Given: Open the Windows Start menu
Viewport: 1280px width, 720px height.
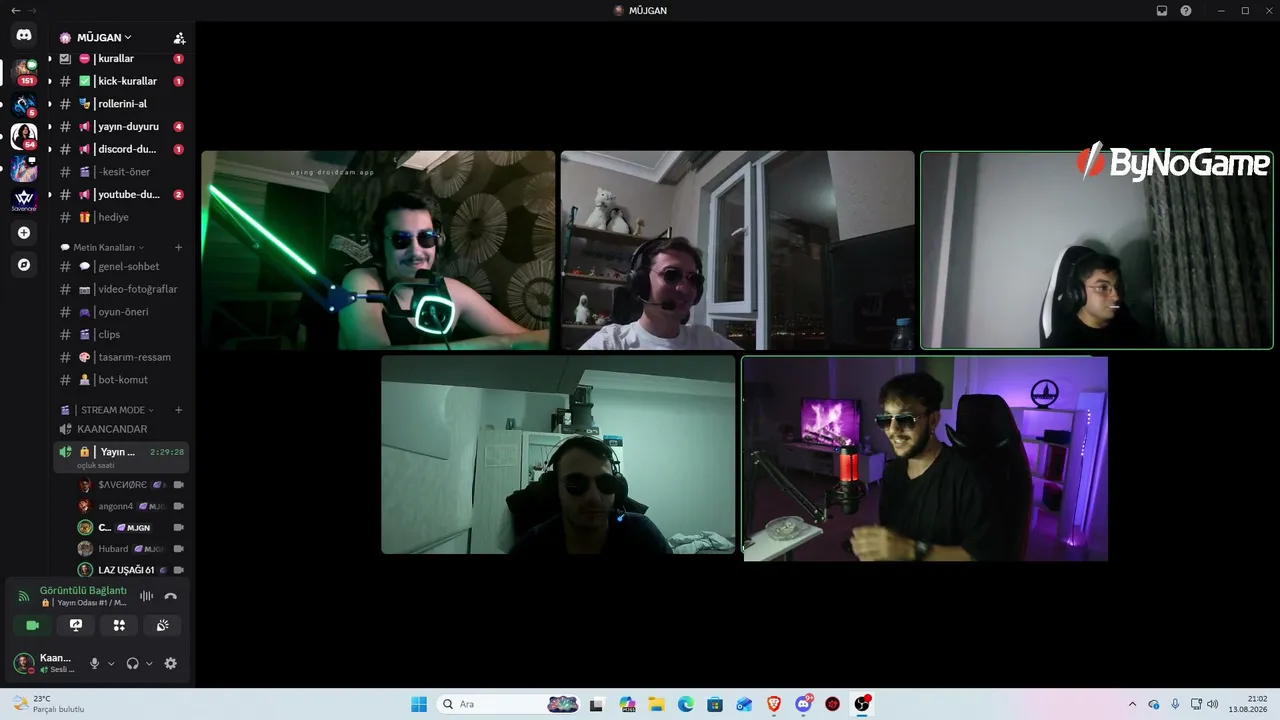Looking at the screenshot, I should 419,704.
